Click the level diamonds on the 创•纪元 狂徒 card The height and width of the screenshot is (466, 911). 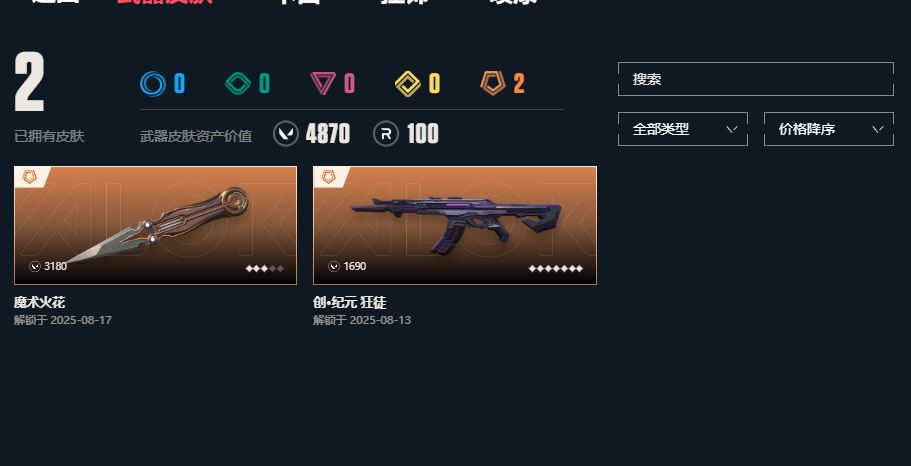pos(555,268)
